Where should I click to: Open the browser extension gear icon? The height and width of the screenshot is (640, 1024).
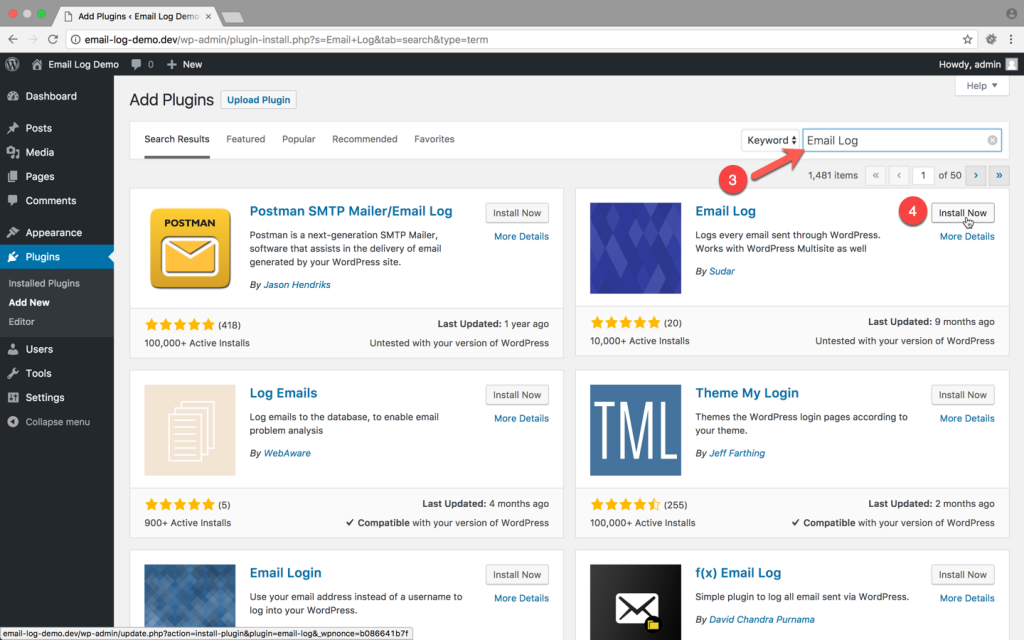point(991,39)
